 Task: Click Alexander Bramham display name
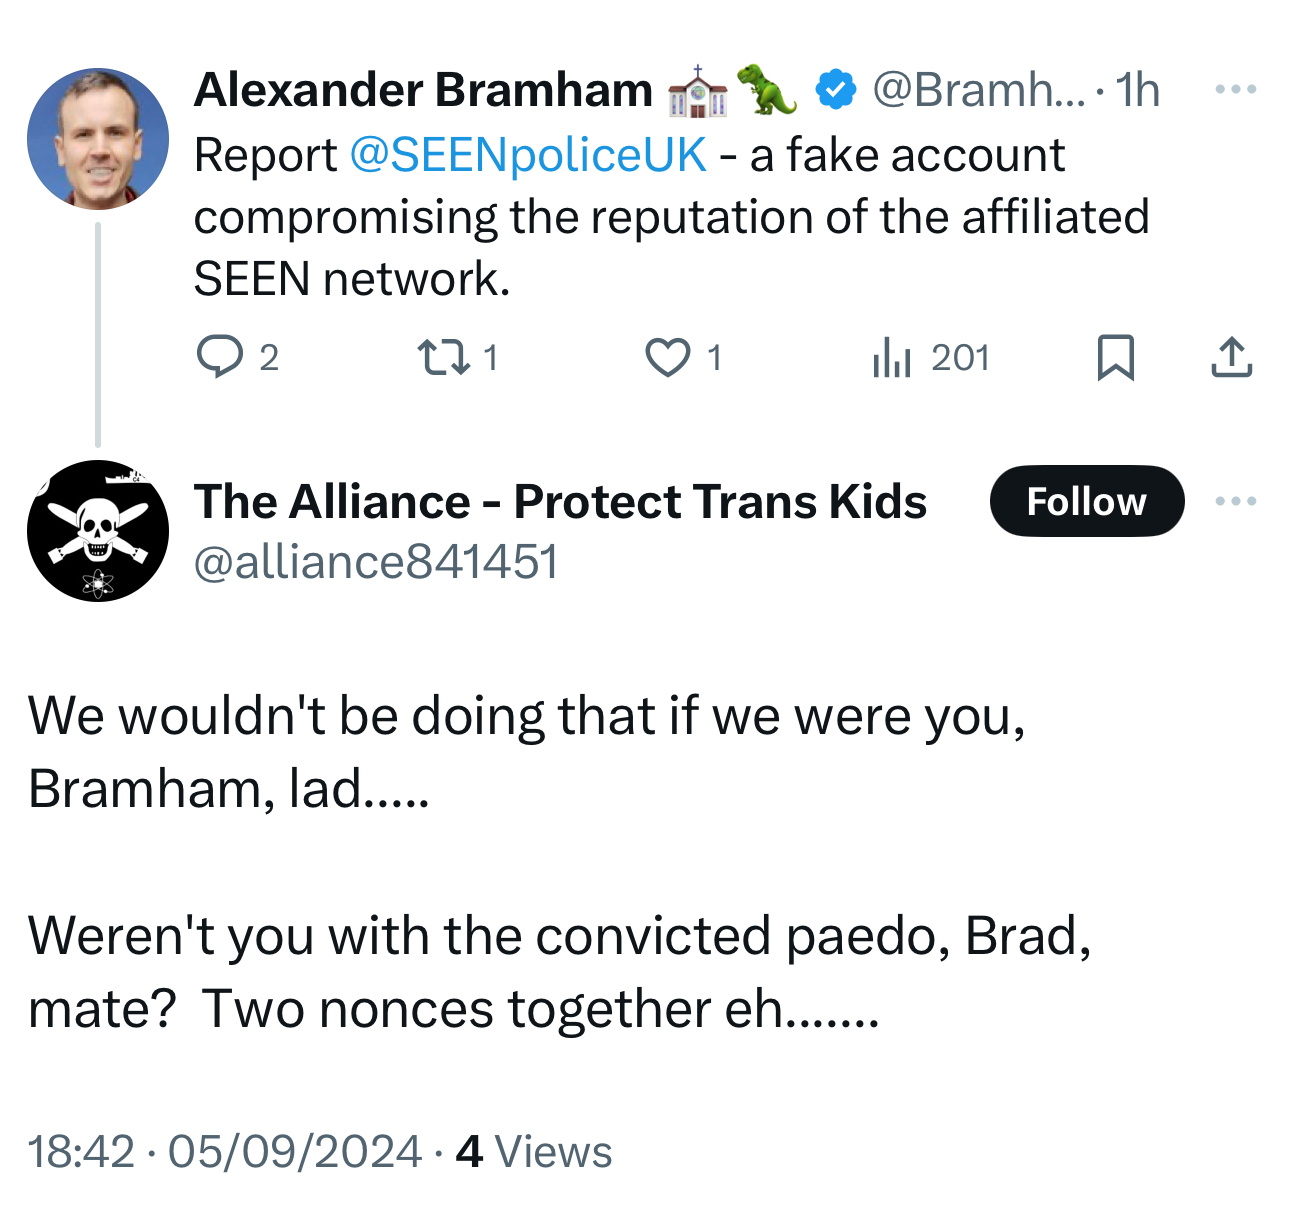[x=423, y=90]
